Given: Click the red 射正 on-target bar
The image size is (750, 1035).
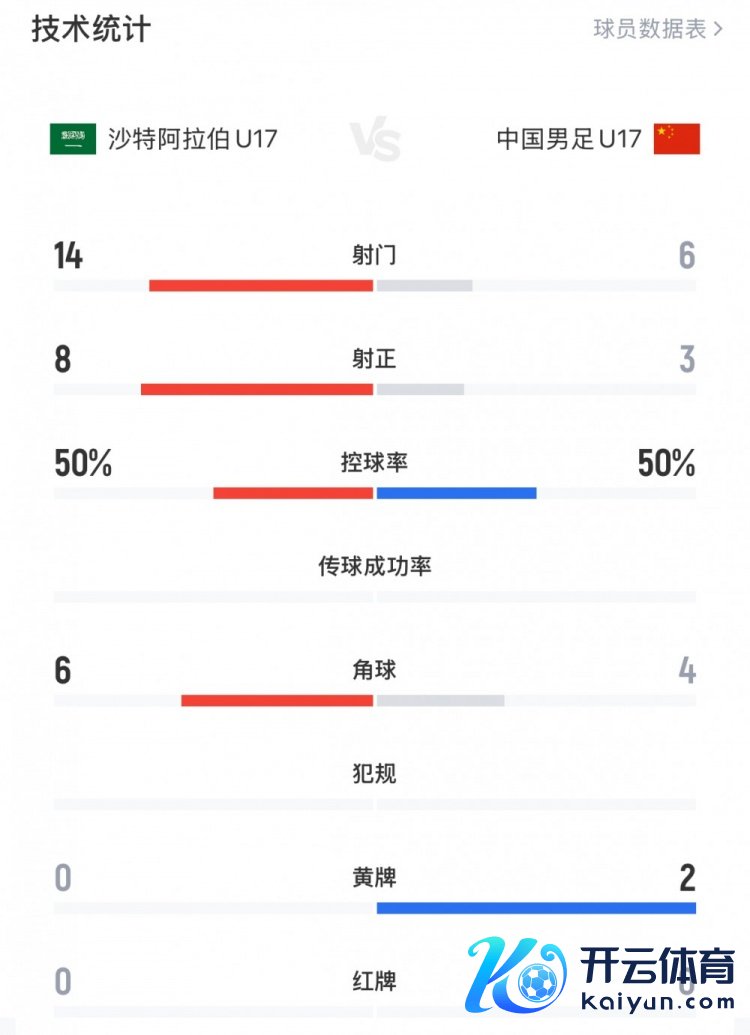Looking at the screenshot, I should point(257,389).
